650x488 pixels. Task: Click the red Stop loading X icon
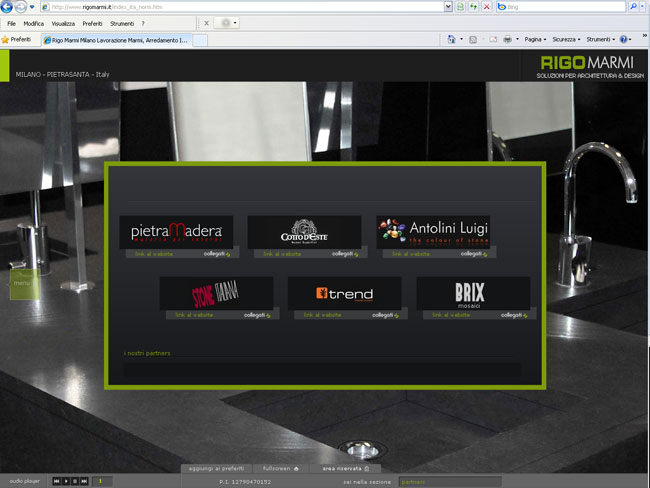click(x=487, y=7)
